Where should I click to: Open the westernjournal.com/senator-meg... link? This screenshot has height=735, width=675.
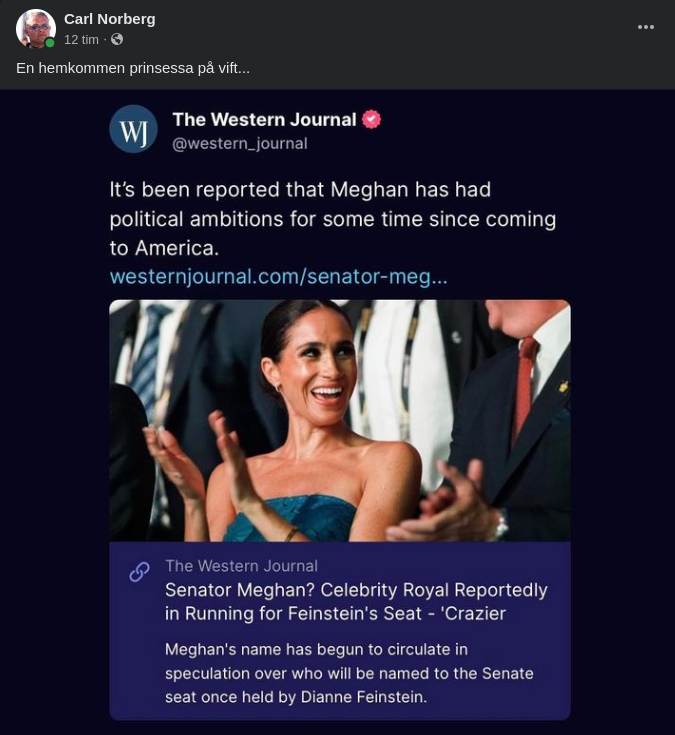pos(278,276)
